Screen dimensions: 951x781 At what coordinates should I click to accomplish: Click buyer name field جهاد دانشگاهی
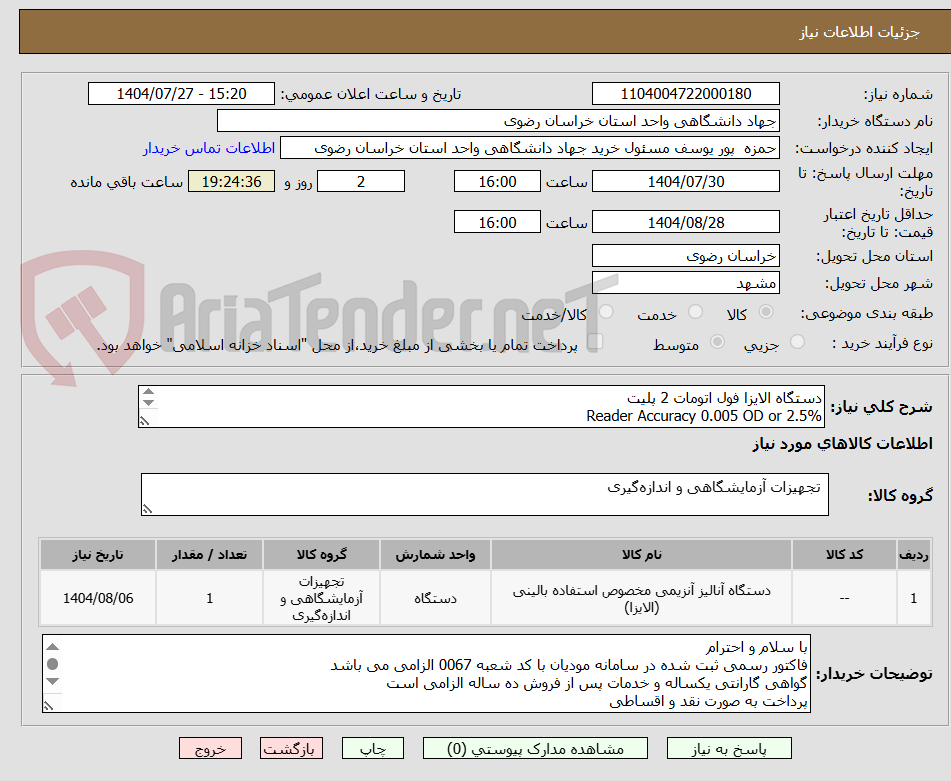498,121
